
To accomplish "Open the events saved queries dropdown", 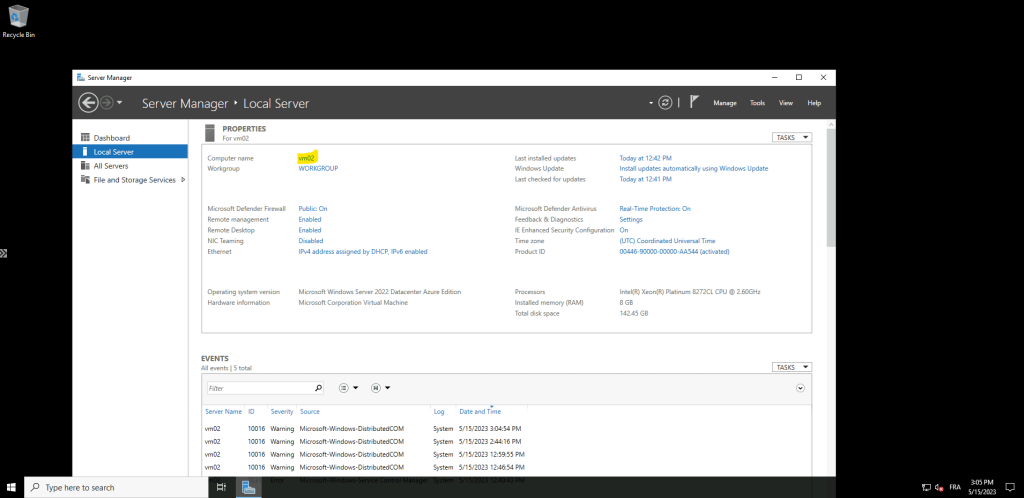I will [x=381, y=388].
